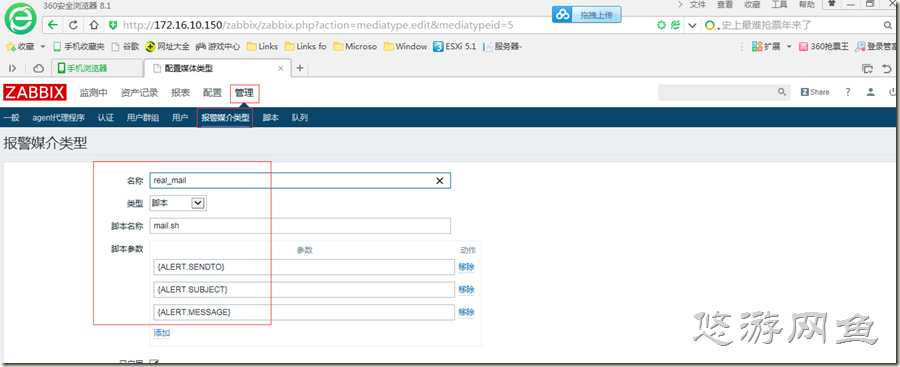Open 监测中 Zabbix menu
This screenshot has width=900, height=367.
pyautogui.click(x=94, y=92)
